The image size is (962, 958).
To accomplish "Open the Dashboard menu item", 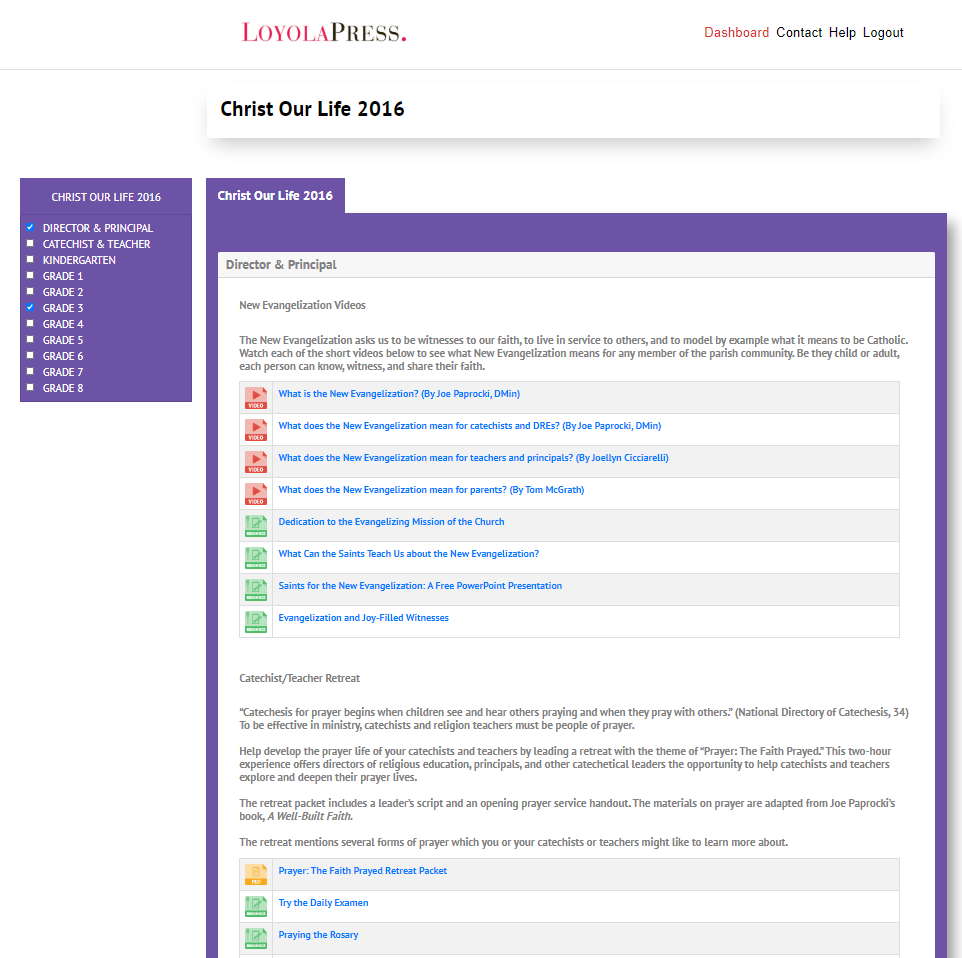I will [x=736, y=33].
